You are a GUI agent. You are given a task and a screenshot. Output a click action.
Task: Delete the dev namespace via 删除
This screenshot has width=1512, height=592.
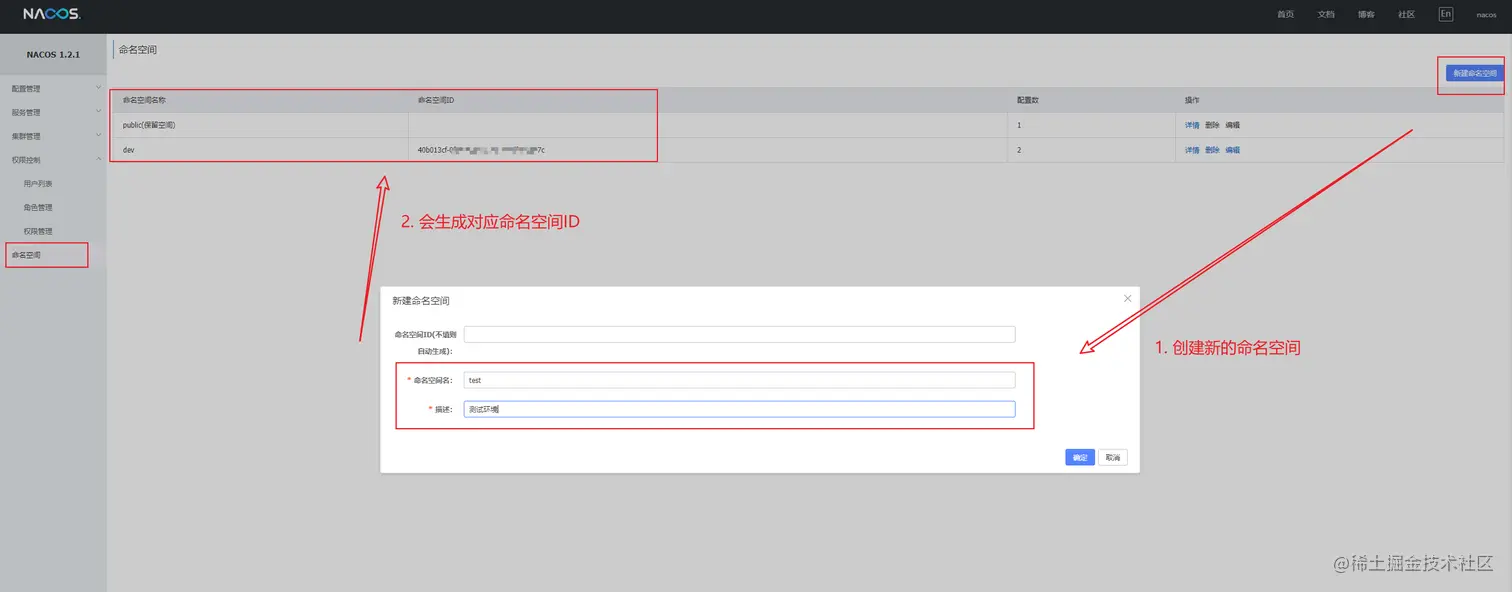point(1212,150)
